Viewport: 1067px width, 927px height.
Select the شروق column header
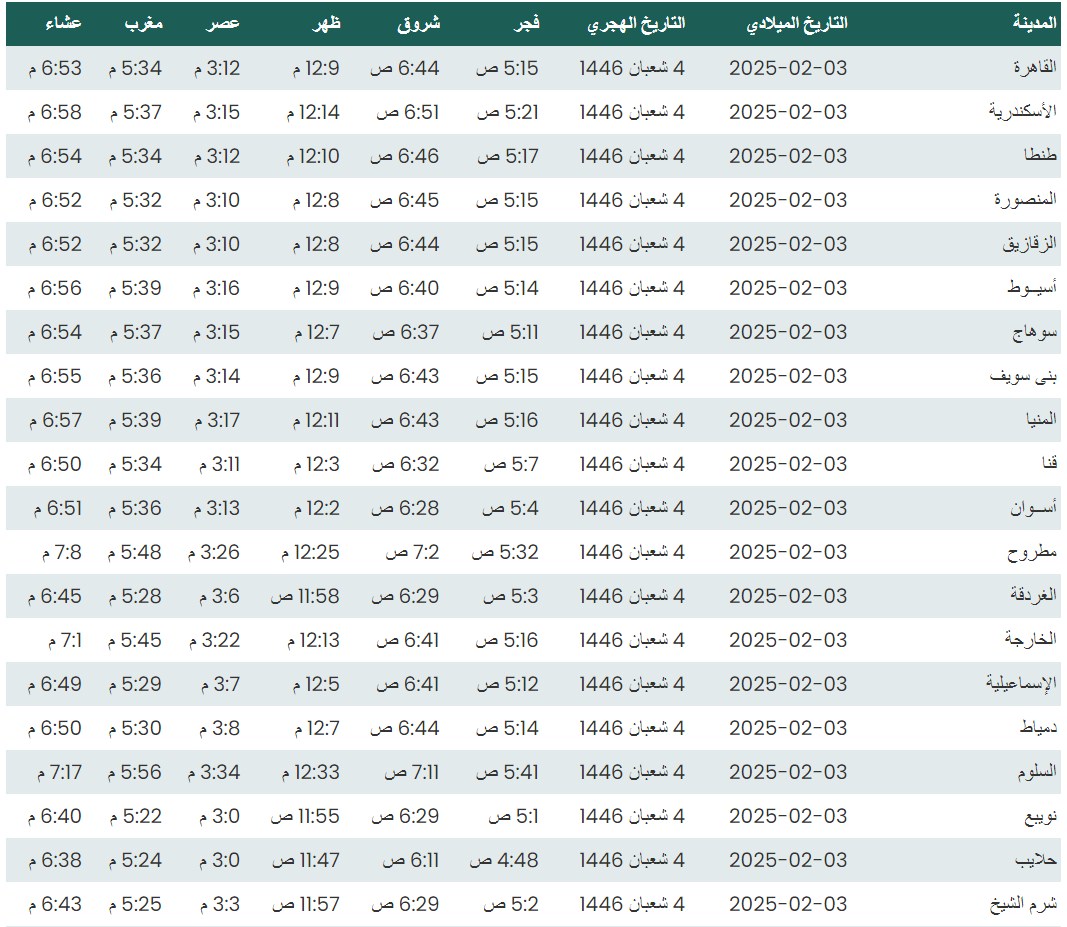pyautogui.click(x=417, y=24)
